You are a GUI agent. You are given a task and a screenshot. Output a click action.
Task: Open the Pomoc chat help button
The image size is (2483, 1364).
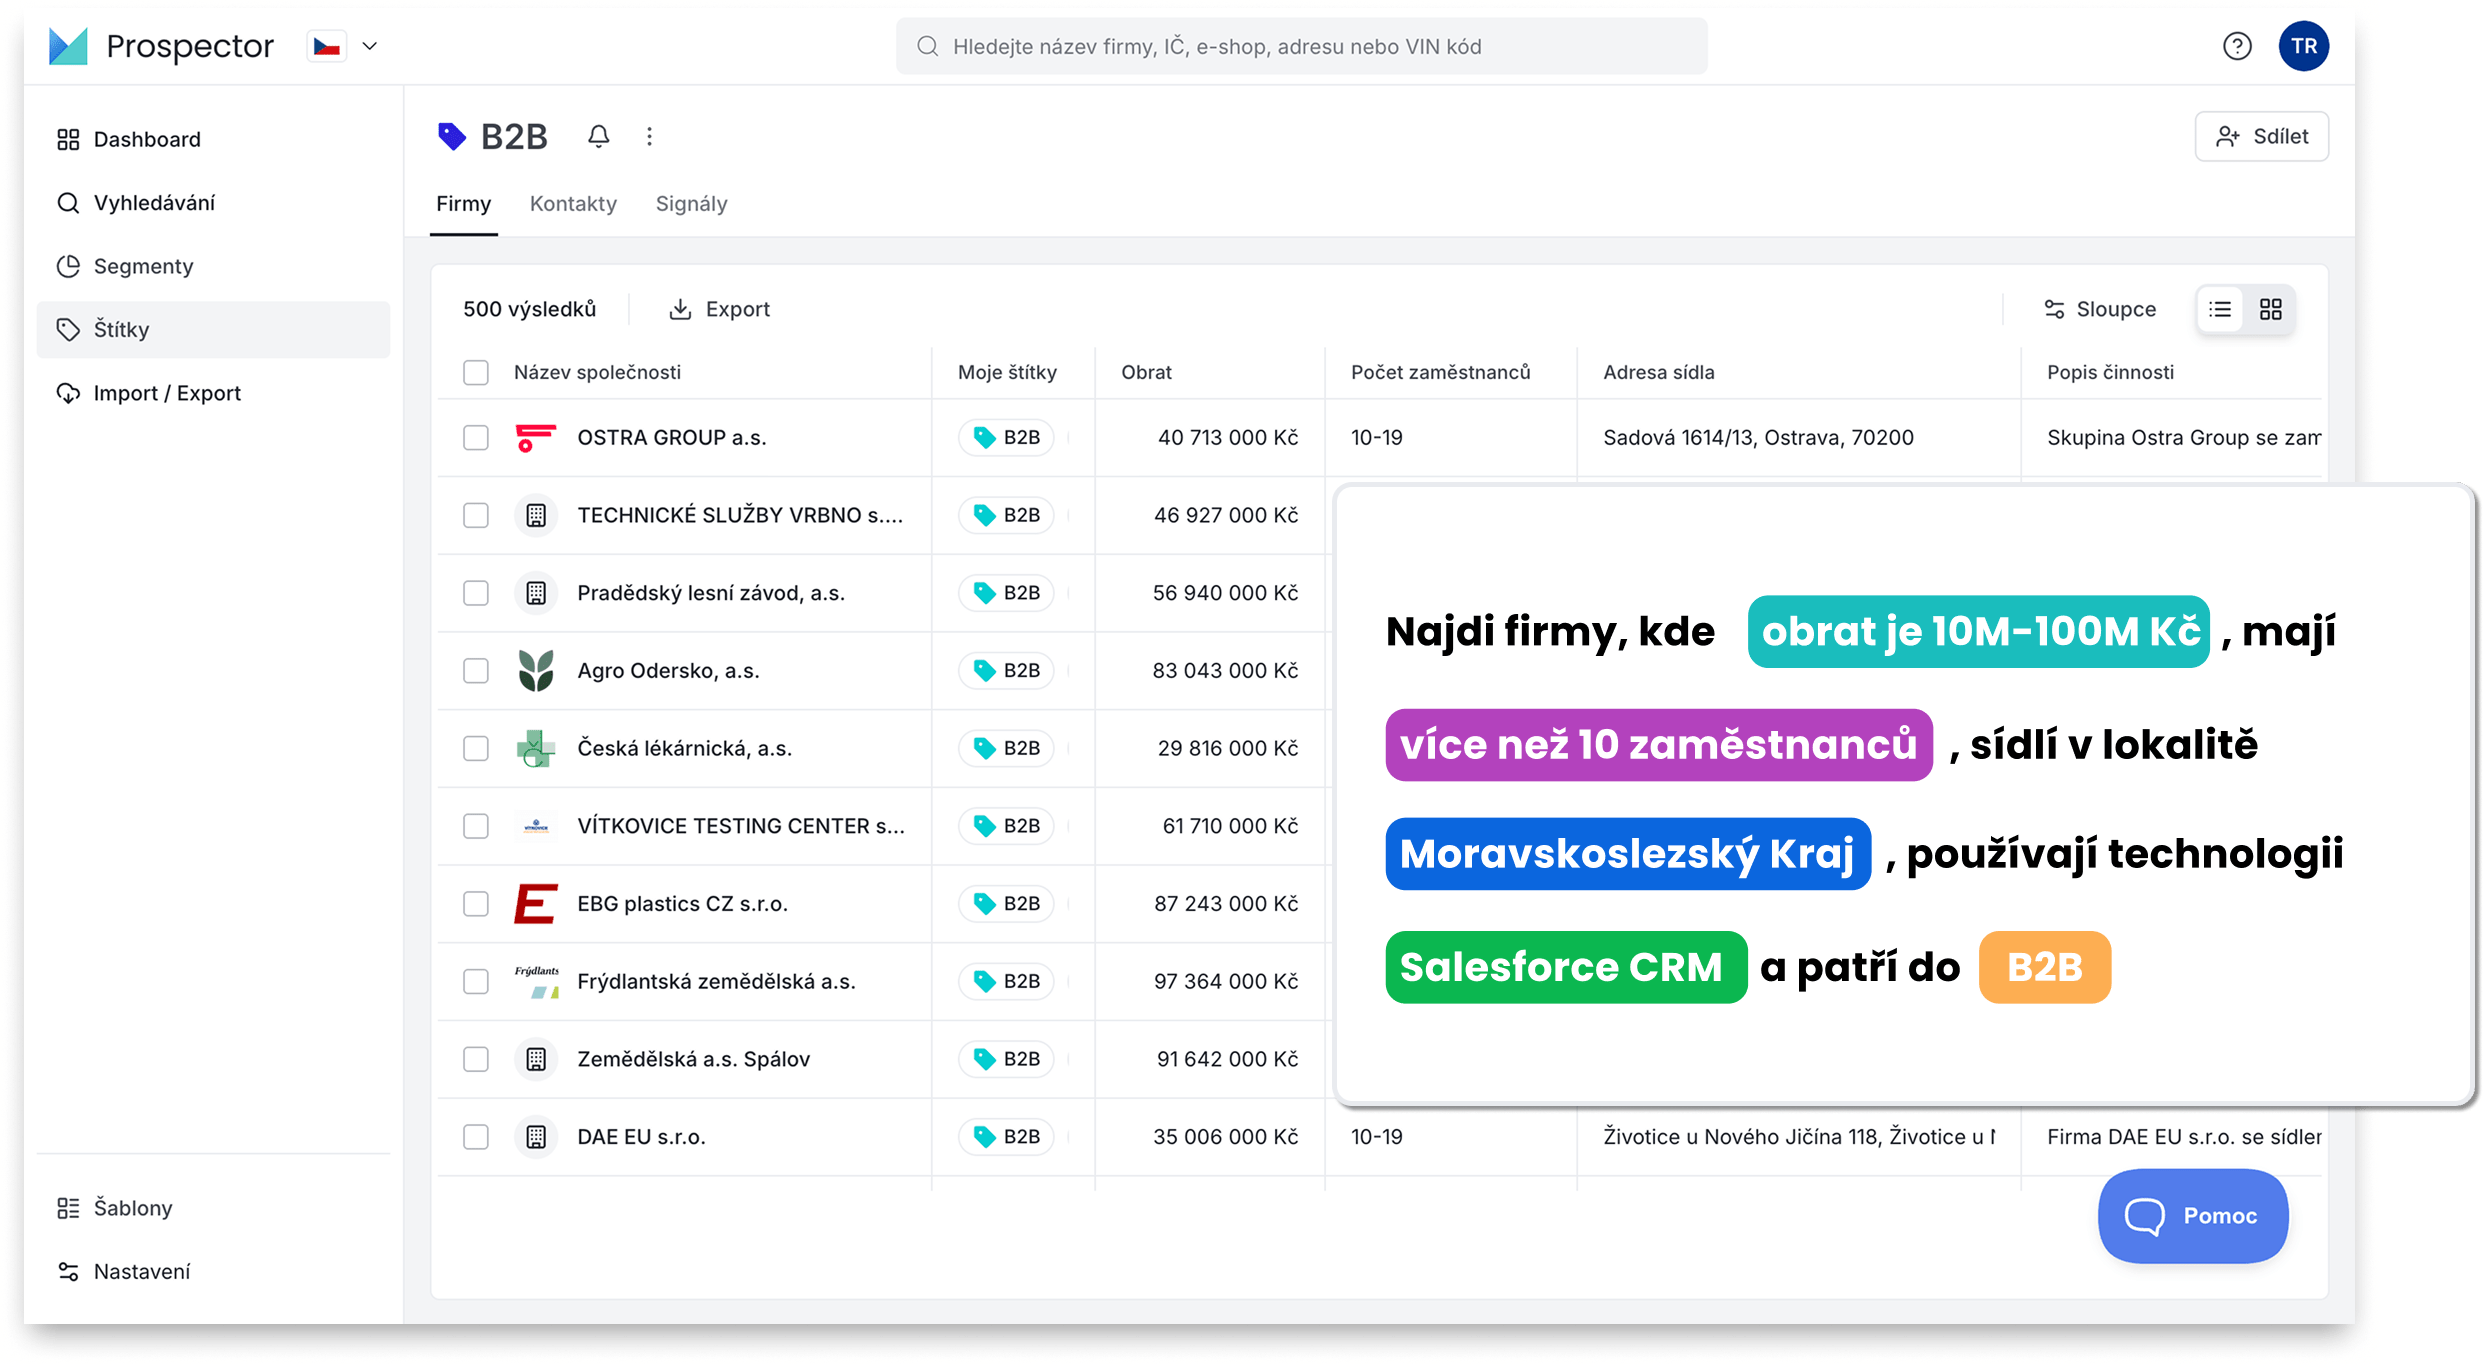pos(2192,1216)
